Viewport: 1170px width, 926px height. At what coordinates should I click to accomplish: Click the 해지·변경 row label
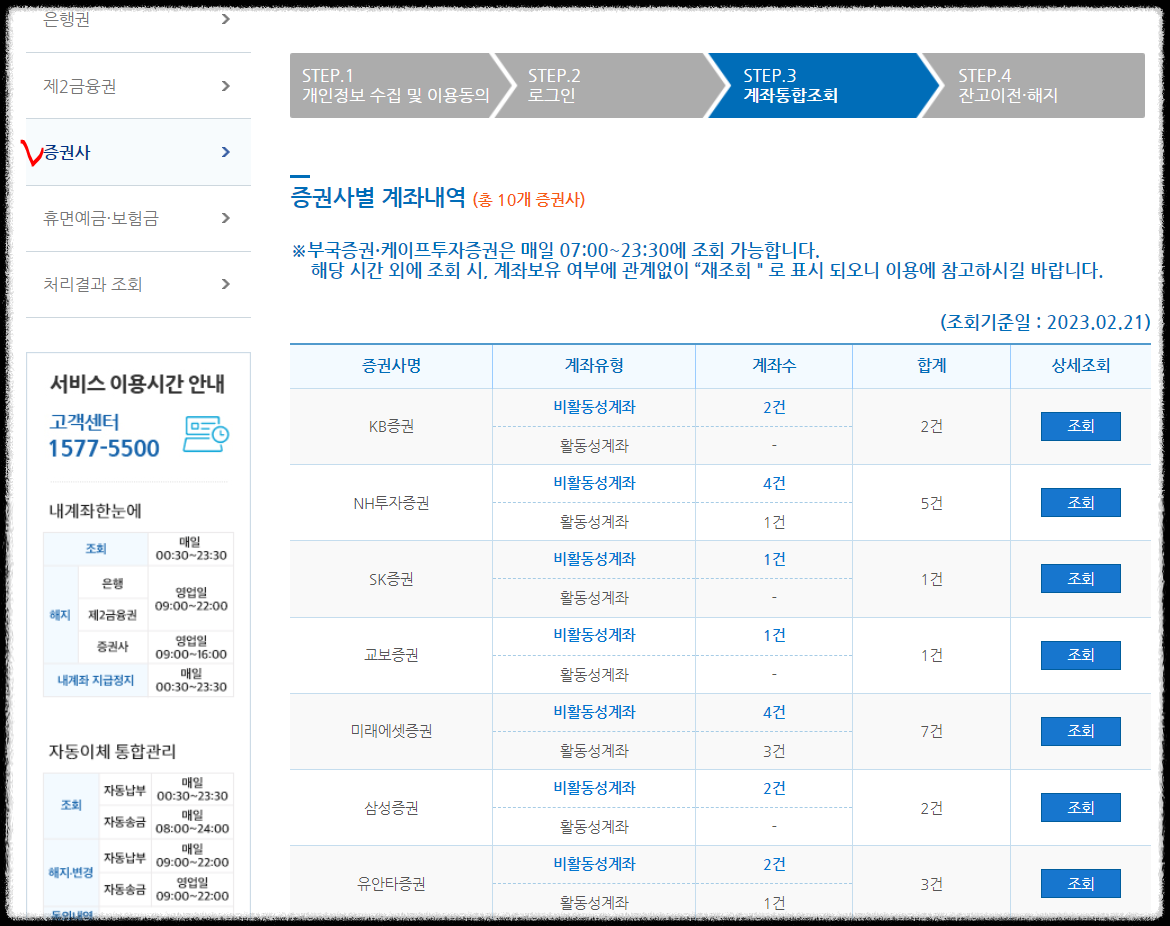[x=71, y=872]
